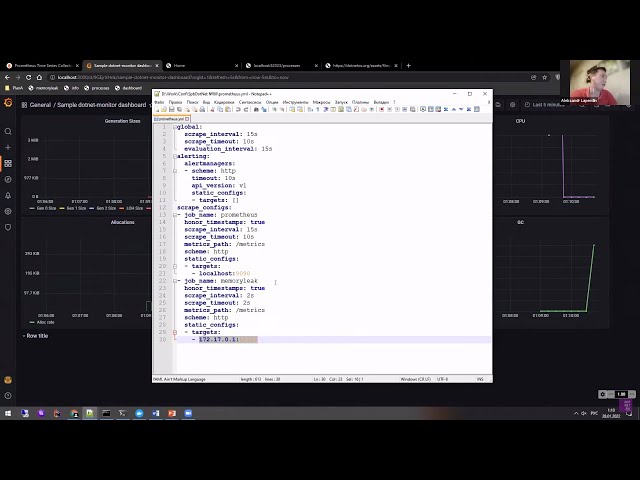
Task: Click the Zoom In toolbar icon
Action: coord(275,109)
